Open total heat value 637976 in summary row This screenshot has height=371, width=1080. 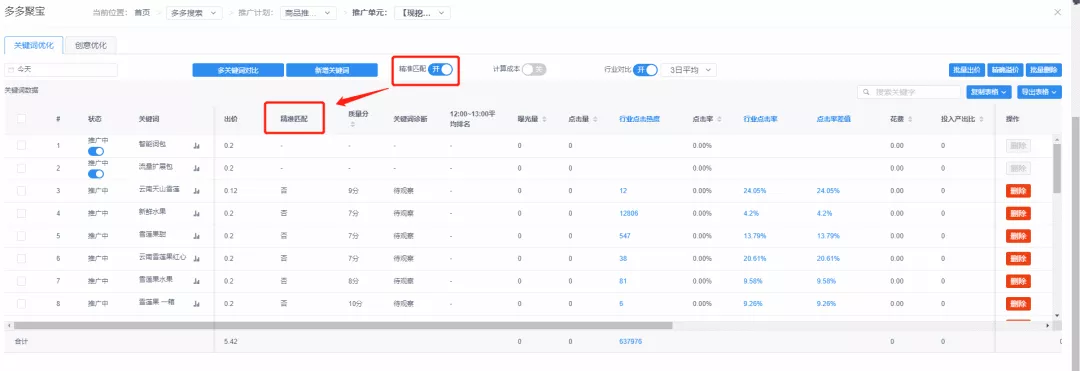tap(630, 341)
